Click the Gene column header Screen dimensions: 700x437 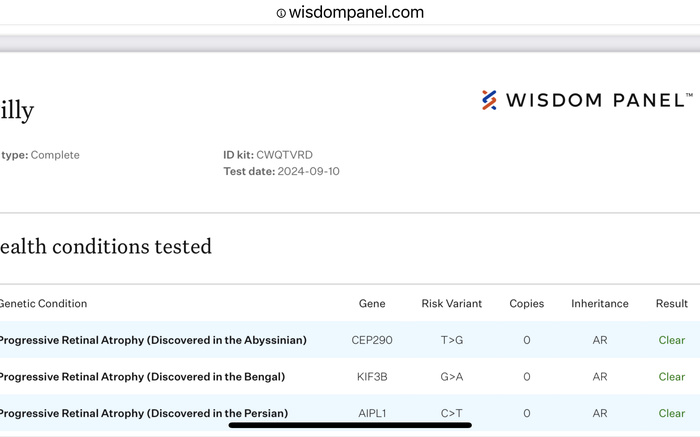(372, 303)
